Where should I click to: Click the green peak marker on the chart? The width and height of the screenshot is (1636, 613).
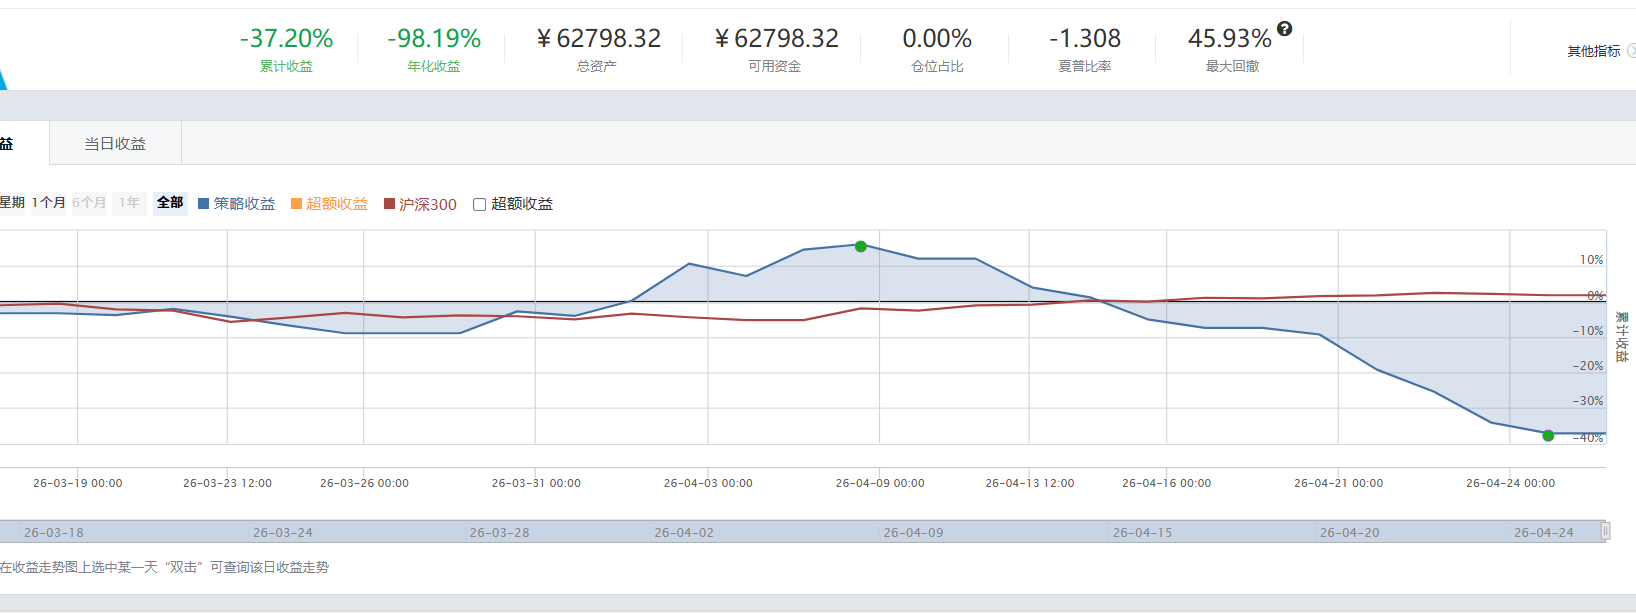point(861,246)
